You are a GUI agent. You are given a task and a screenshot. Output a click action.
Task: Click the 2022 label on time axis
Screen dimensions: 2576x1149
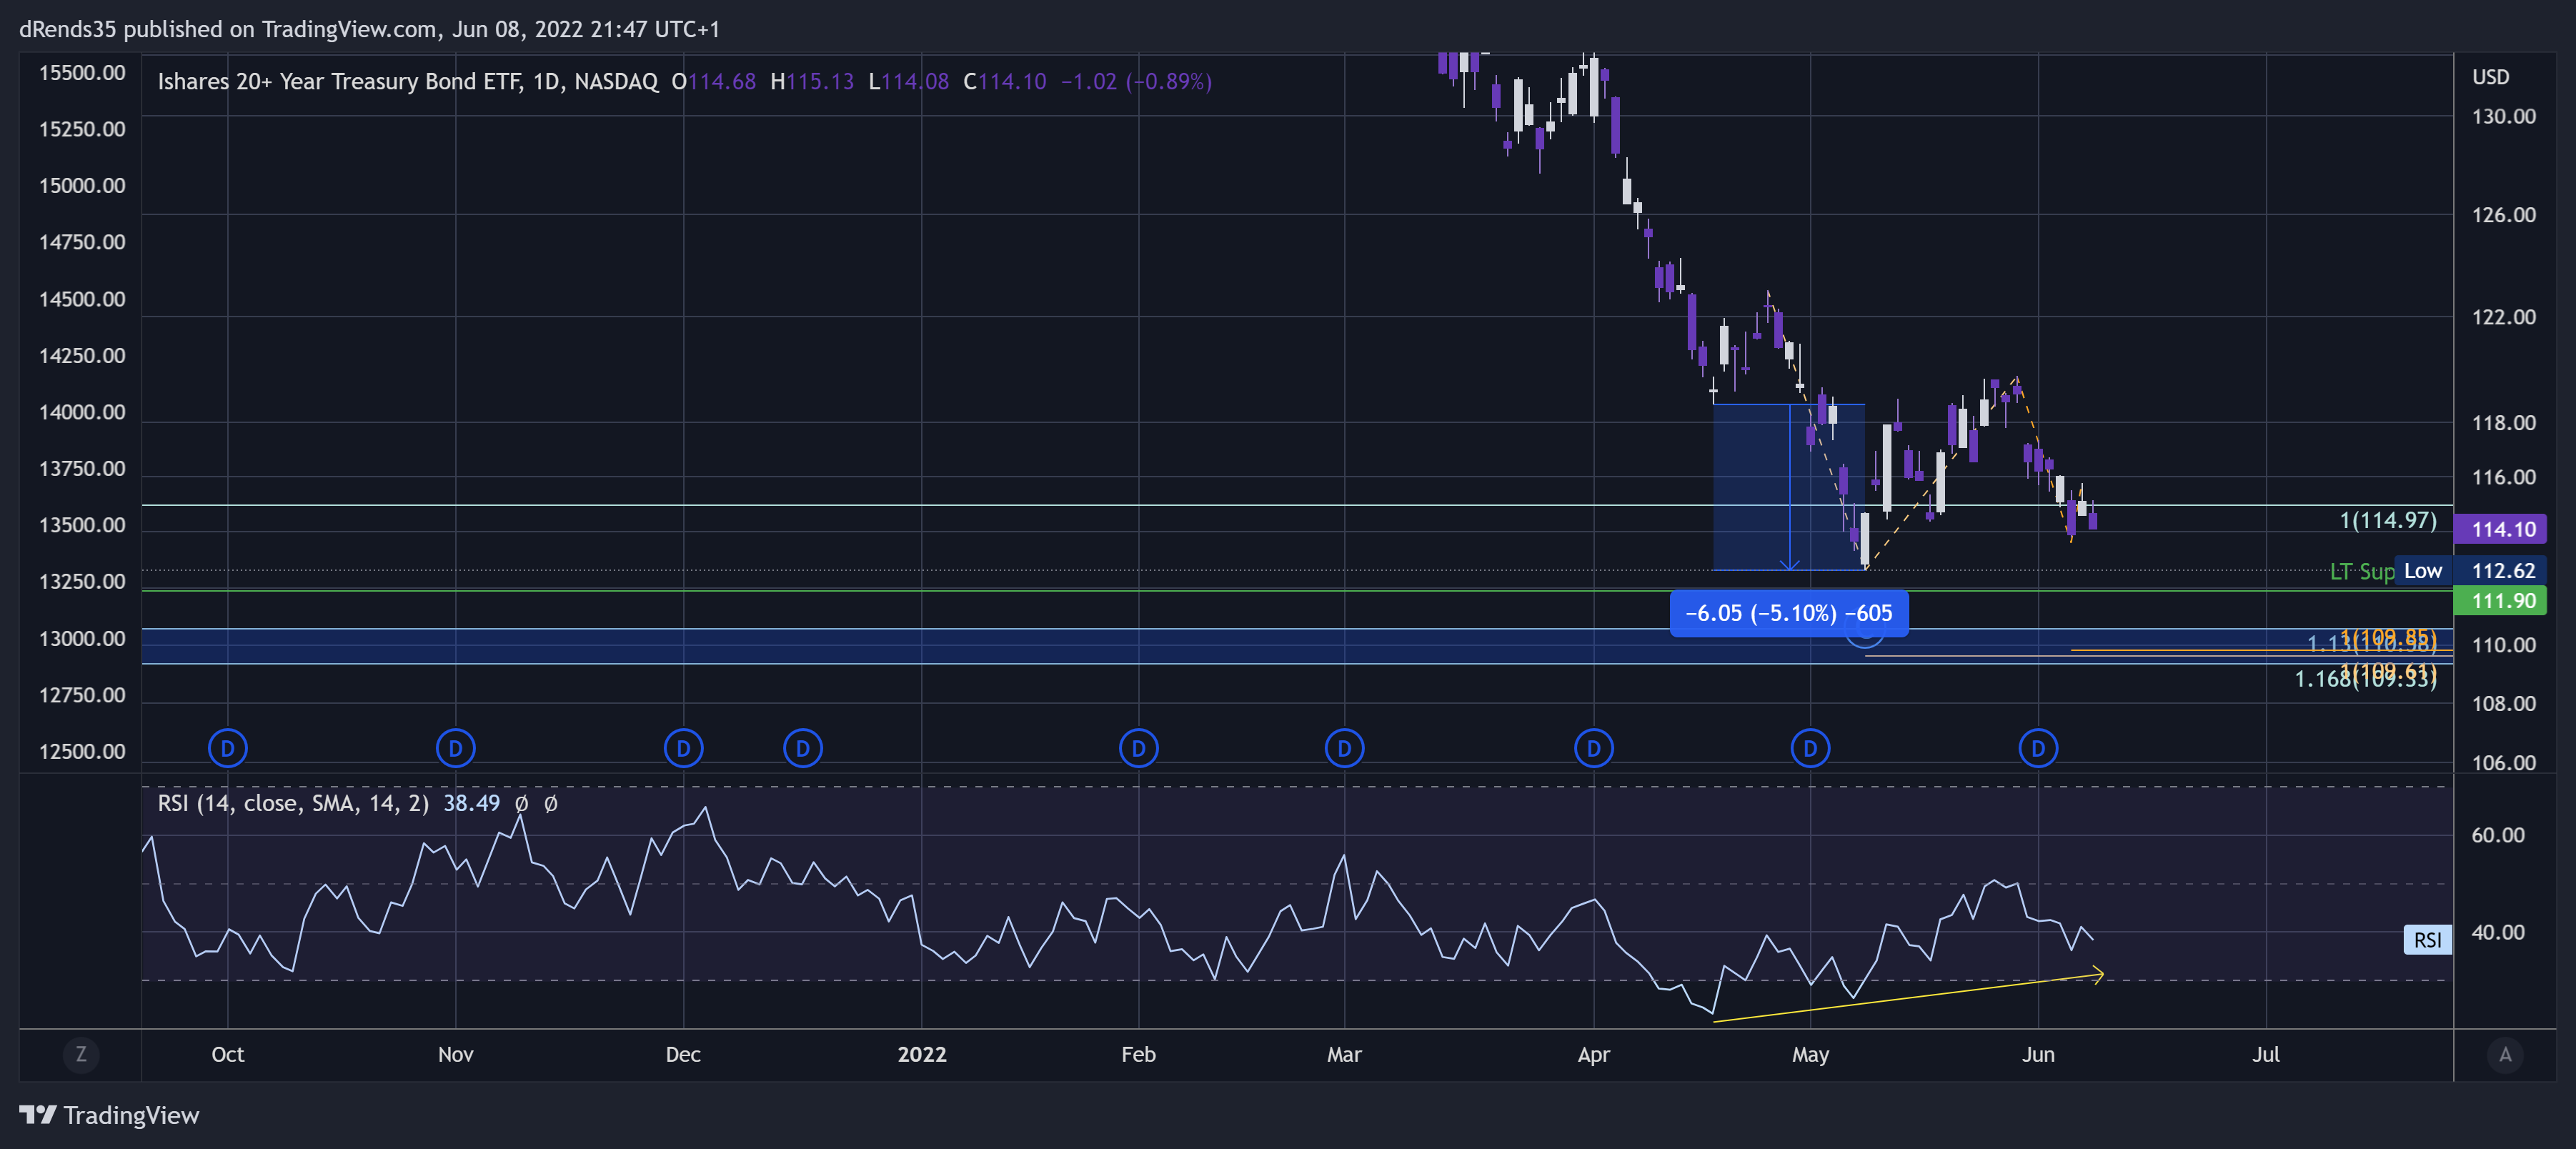pos(922,1054)
